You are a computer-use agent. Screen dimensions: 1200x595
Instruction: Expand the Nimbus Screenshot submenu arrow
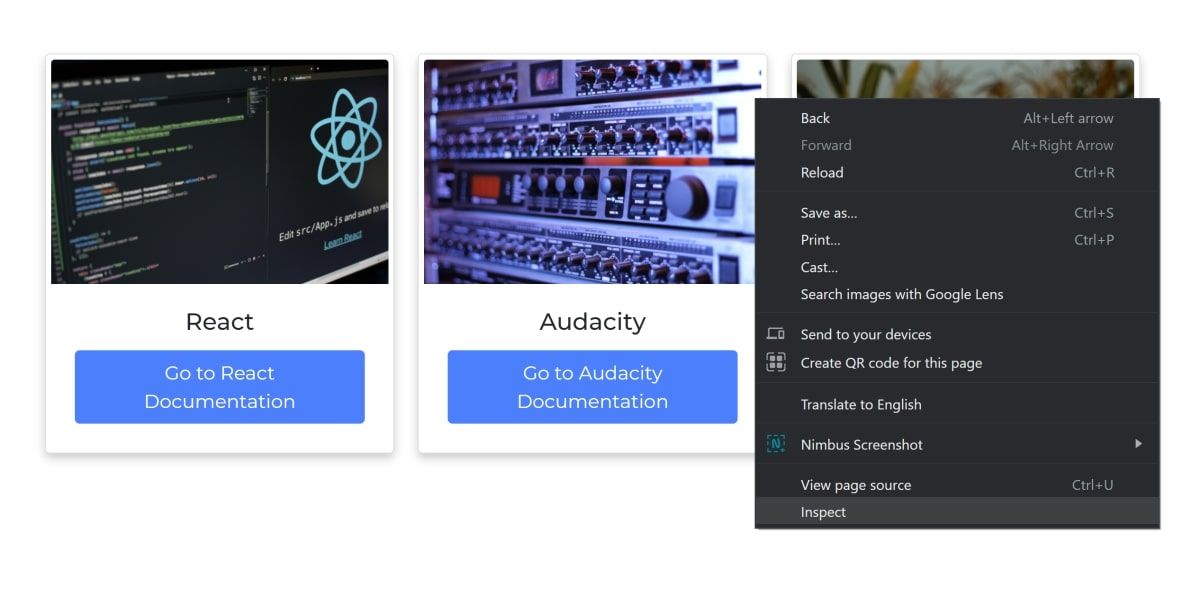pos(1138,444)
